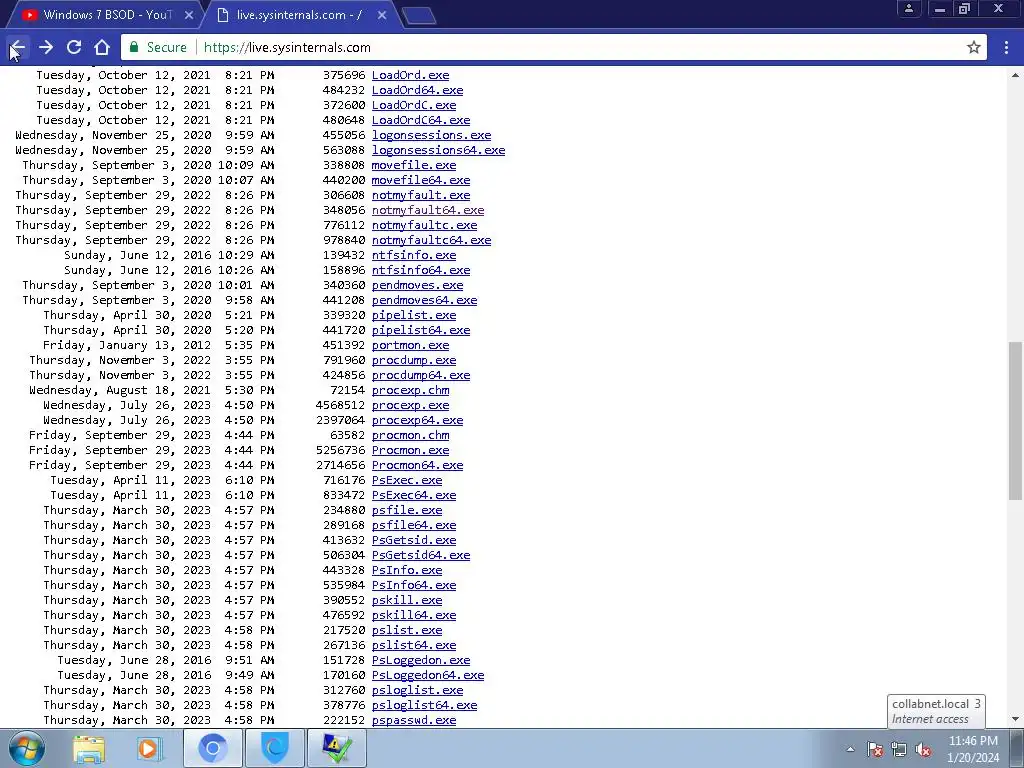Open Chrome's three-dot menu

point(1006,47)
